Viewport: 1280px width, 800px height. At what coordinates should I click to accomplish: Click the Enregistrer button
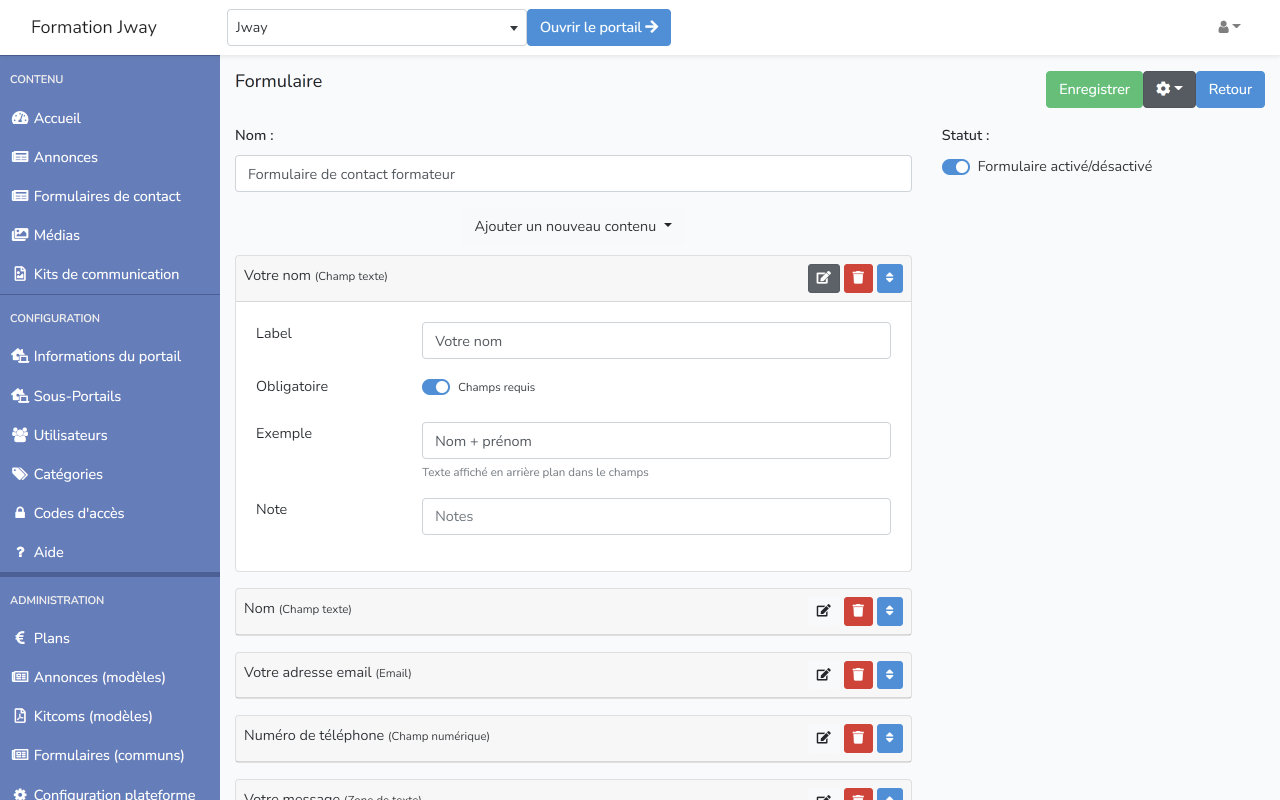click(1094, 89)
